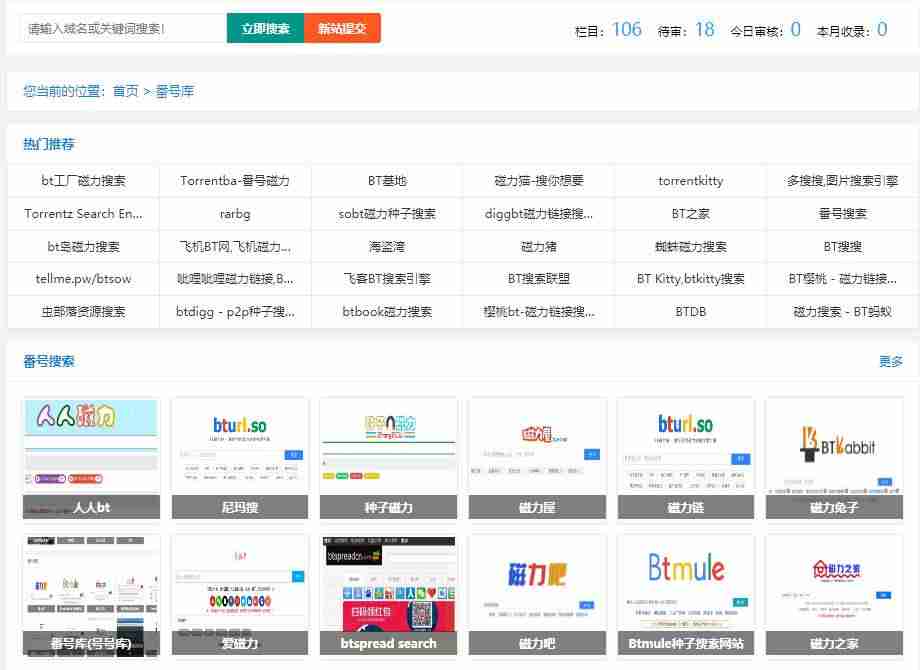Viewport: 920px width, 670px height.
Task: Open the Torrentba-番号磁力 link
Action: [235, 181]
